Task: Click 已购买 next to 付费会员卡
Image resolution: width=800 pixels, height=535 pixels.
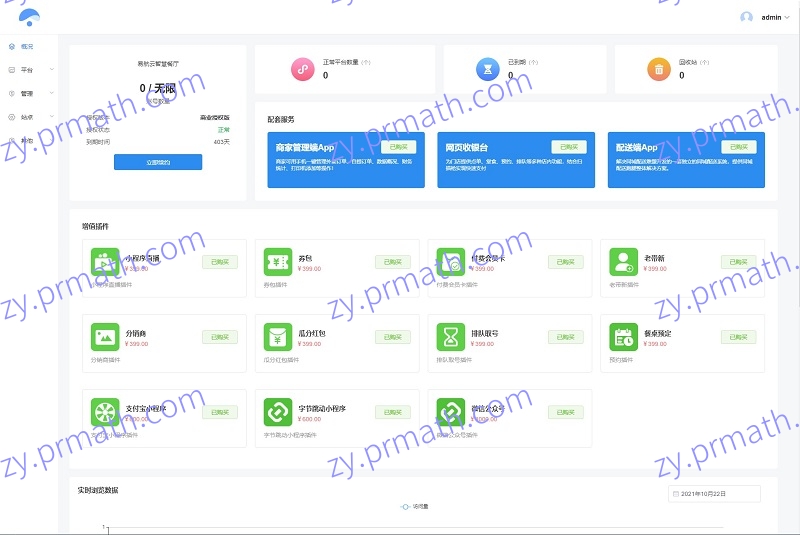Action: [566, 262]
